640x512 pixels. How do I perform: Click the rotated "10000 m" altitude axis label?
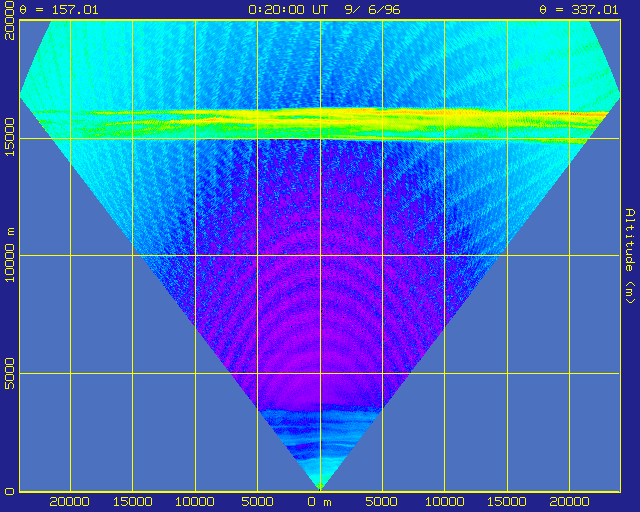tap(9, 255)
